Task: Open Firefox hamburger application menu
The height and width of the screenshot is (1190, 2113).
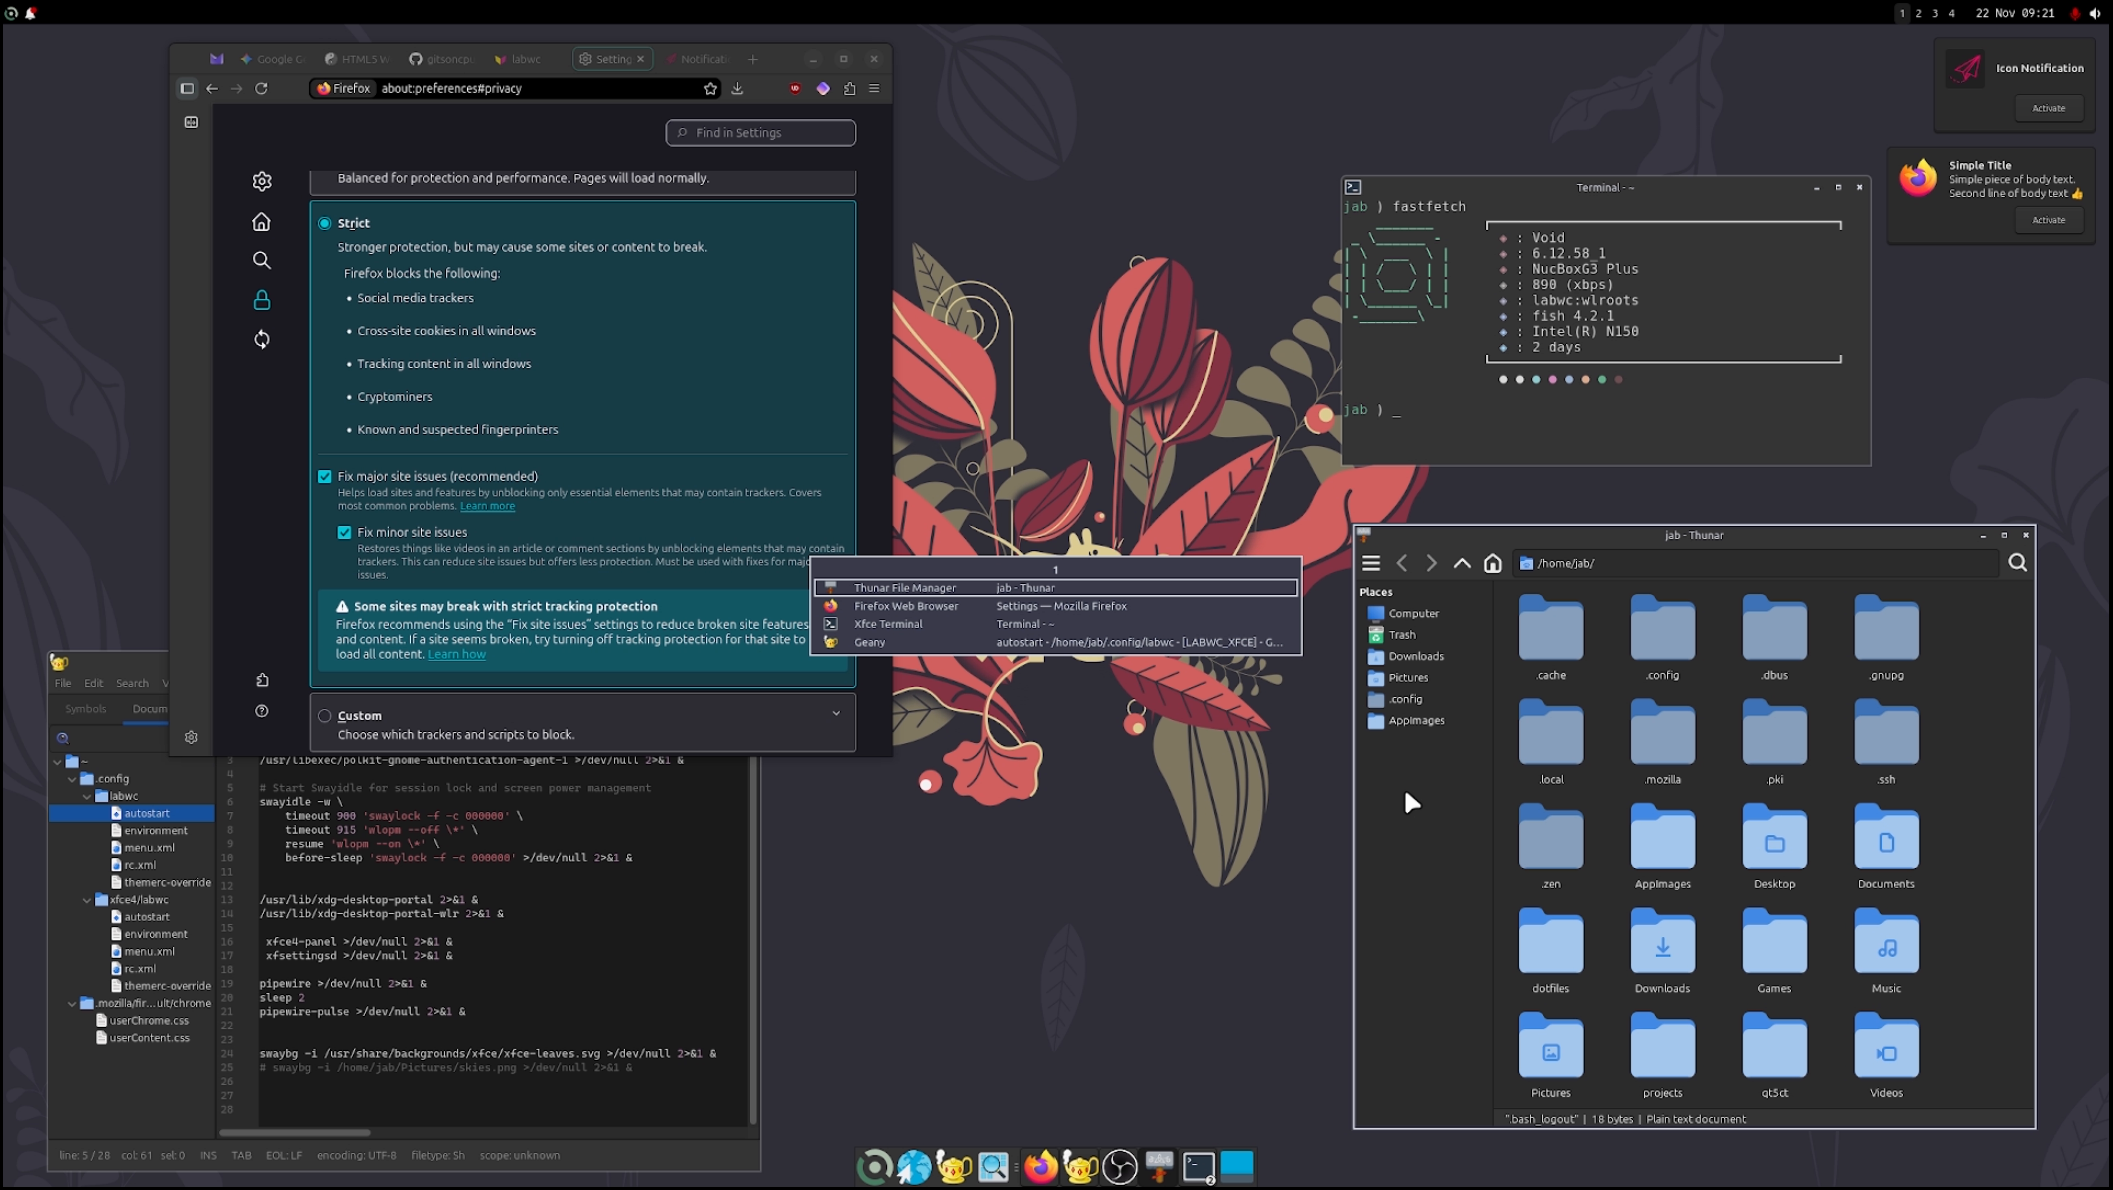Action: pyautogui.click(x=874, y=88)
